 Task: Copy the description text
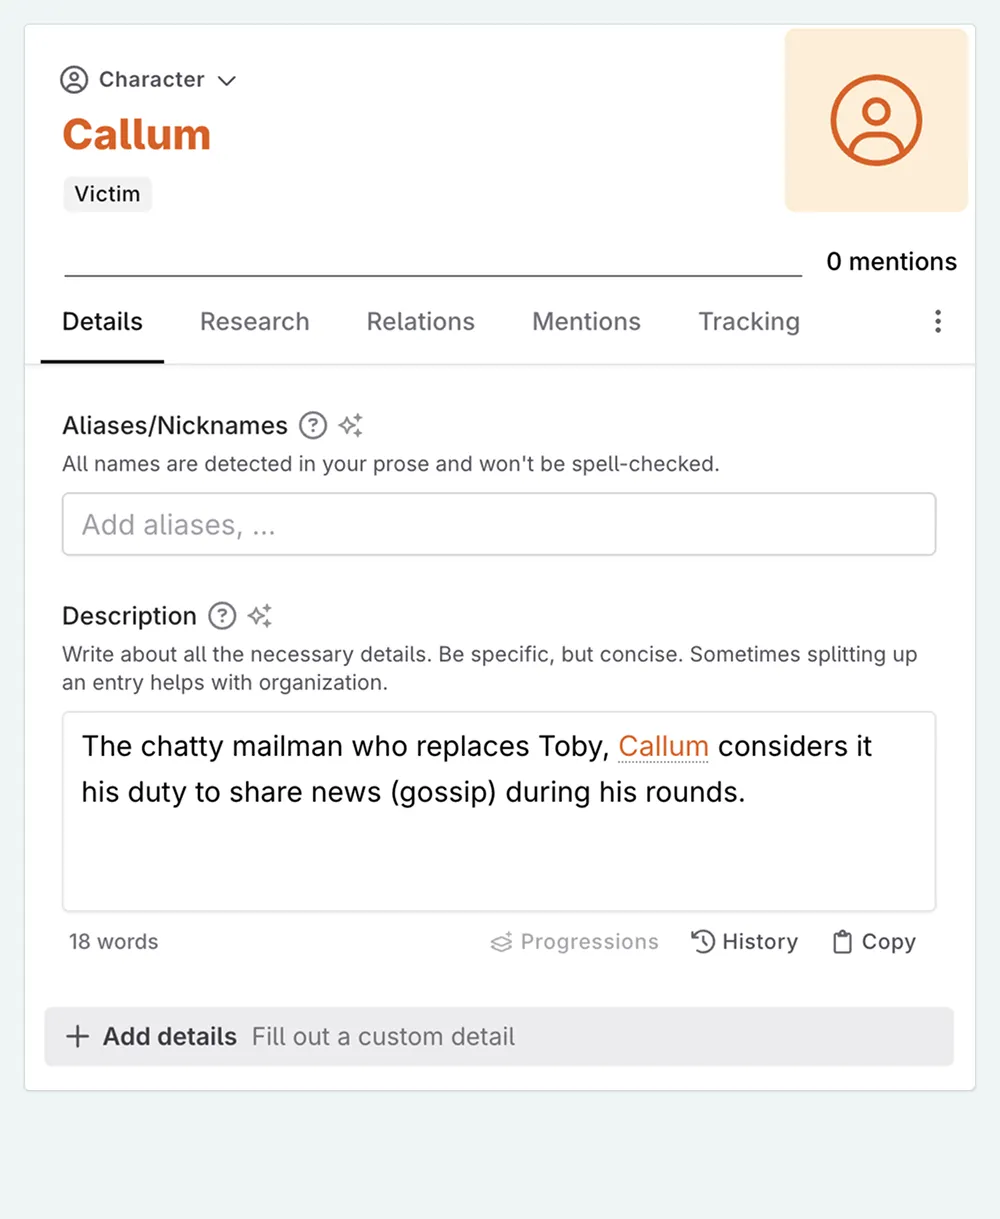point(874,942)
